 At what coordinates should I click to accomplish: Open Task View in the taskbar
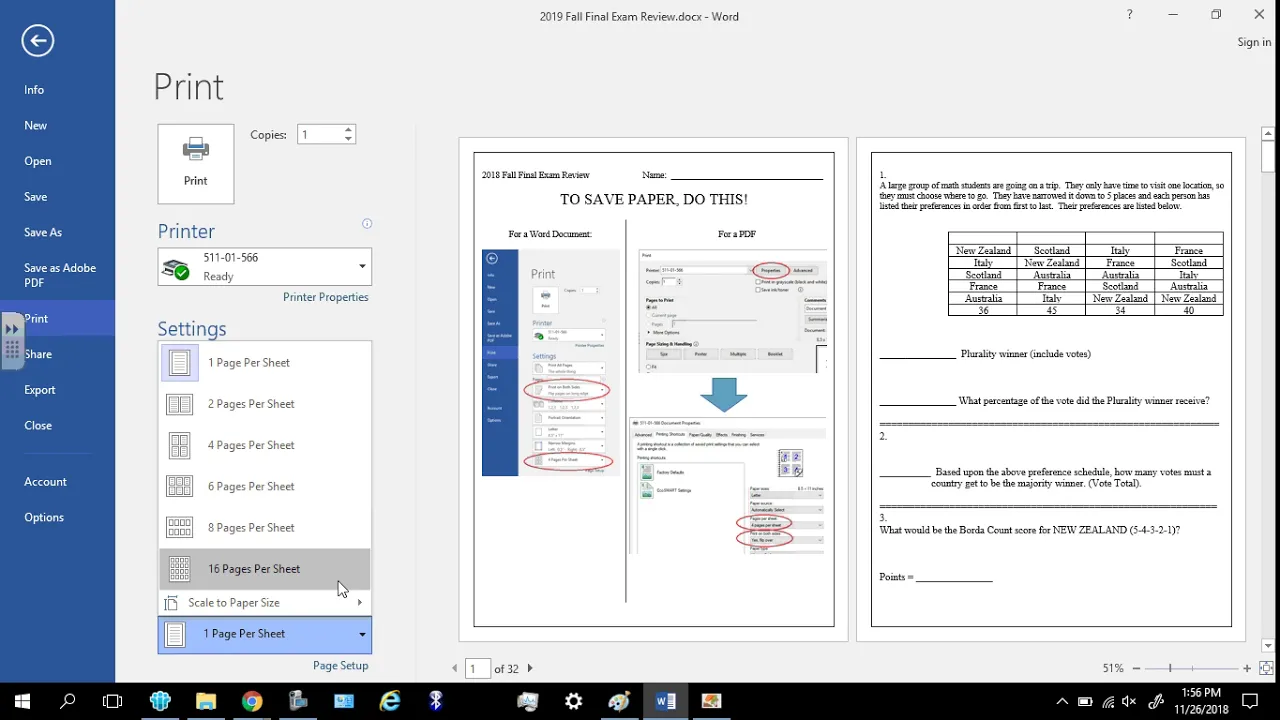[113, 701]
